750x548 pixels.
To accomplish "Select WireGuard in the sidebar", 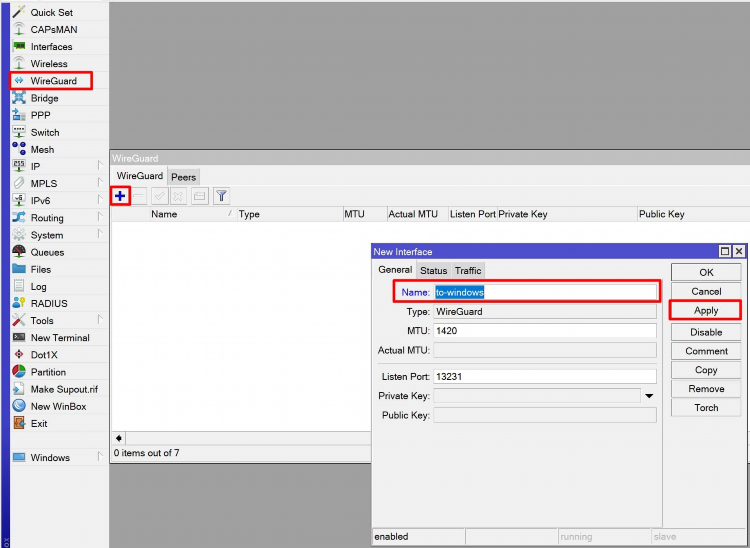I will click(x=53, y=81).
